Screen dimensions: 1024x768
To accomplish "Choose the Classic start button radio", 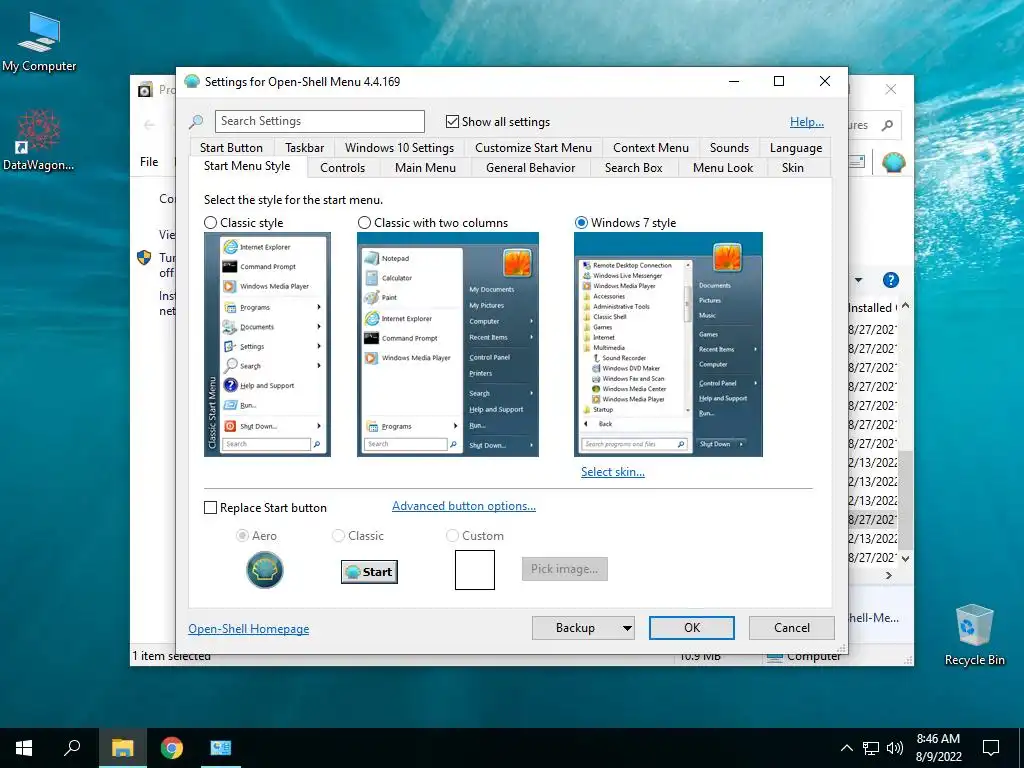I will click(338, 536).
